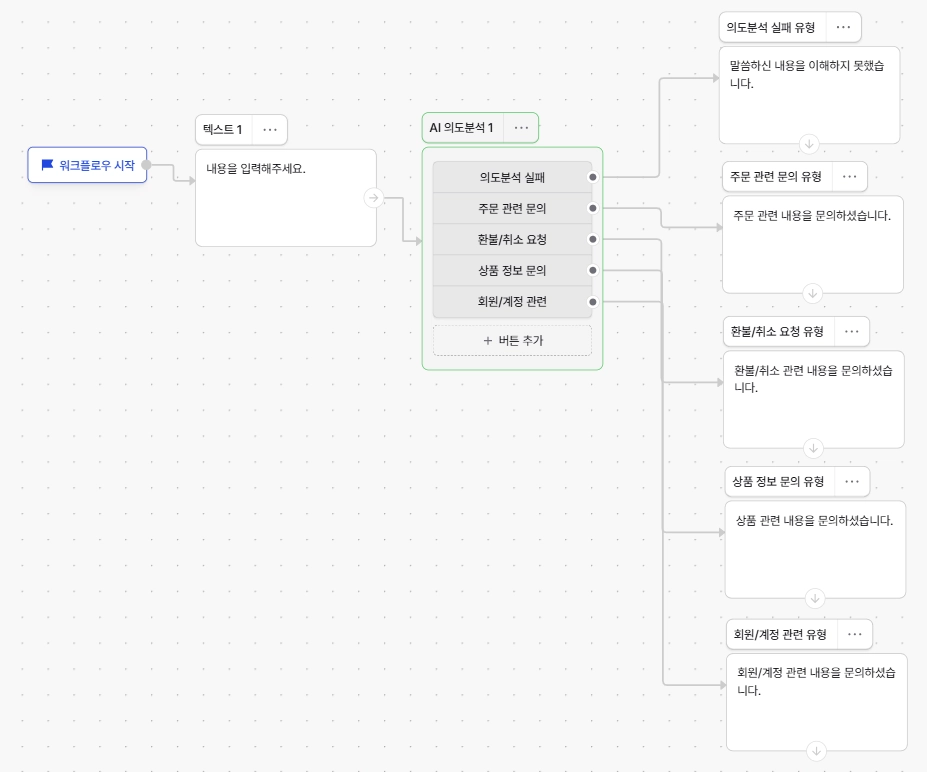Click the + 버튼 추가 button

[x=512, y=340]
